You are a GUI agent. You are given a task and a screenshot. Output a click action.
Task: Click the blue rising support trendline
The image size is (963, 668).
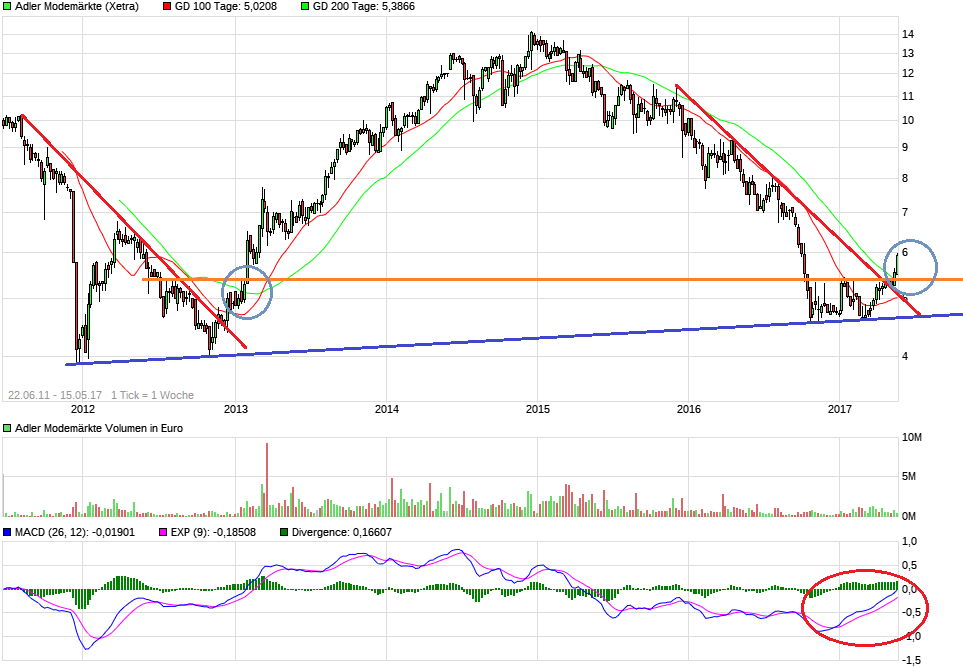click(500, 340)
